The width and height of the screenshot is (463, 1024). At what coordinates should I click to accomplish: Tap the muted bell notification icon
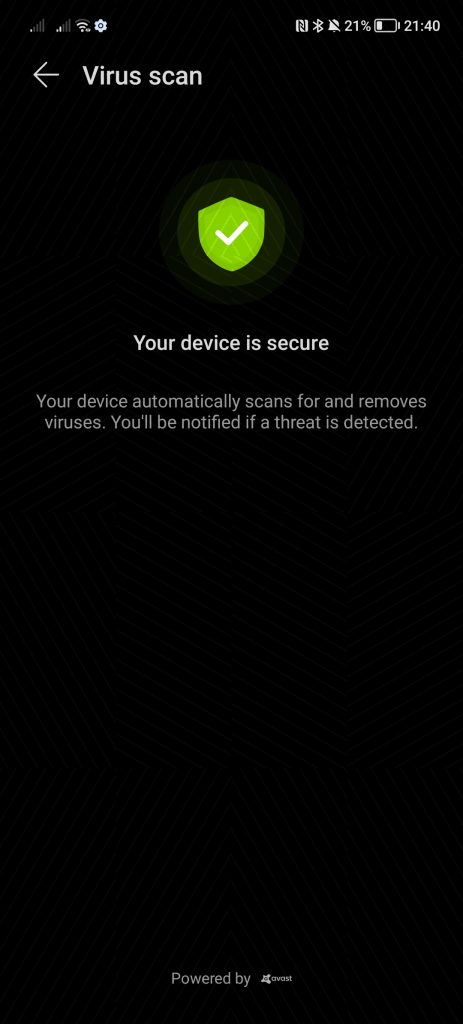(334, 26)
